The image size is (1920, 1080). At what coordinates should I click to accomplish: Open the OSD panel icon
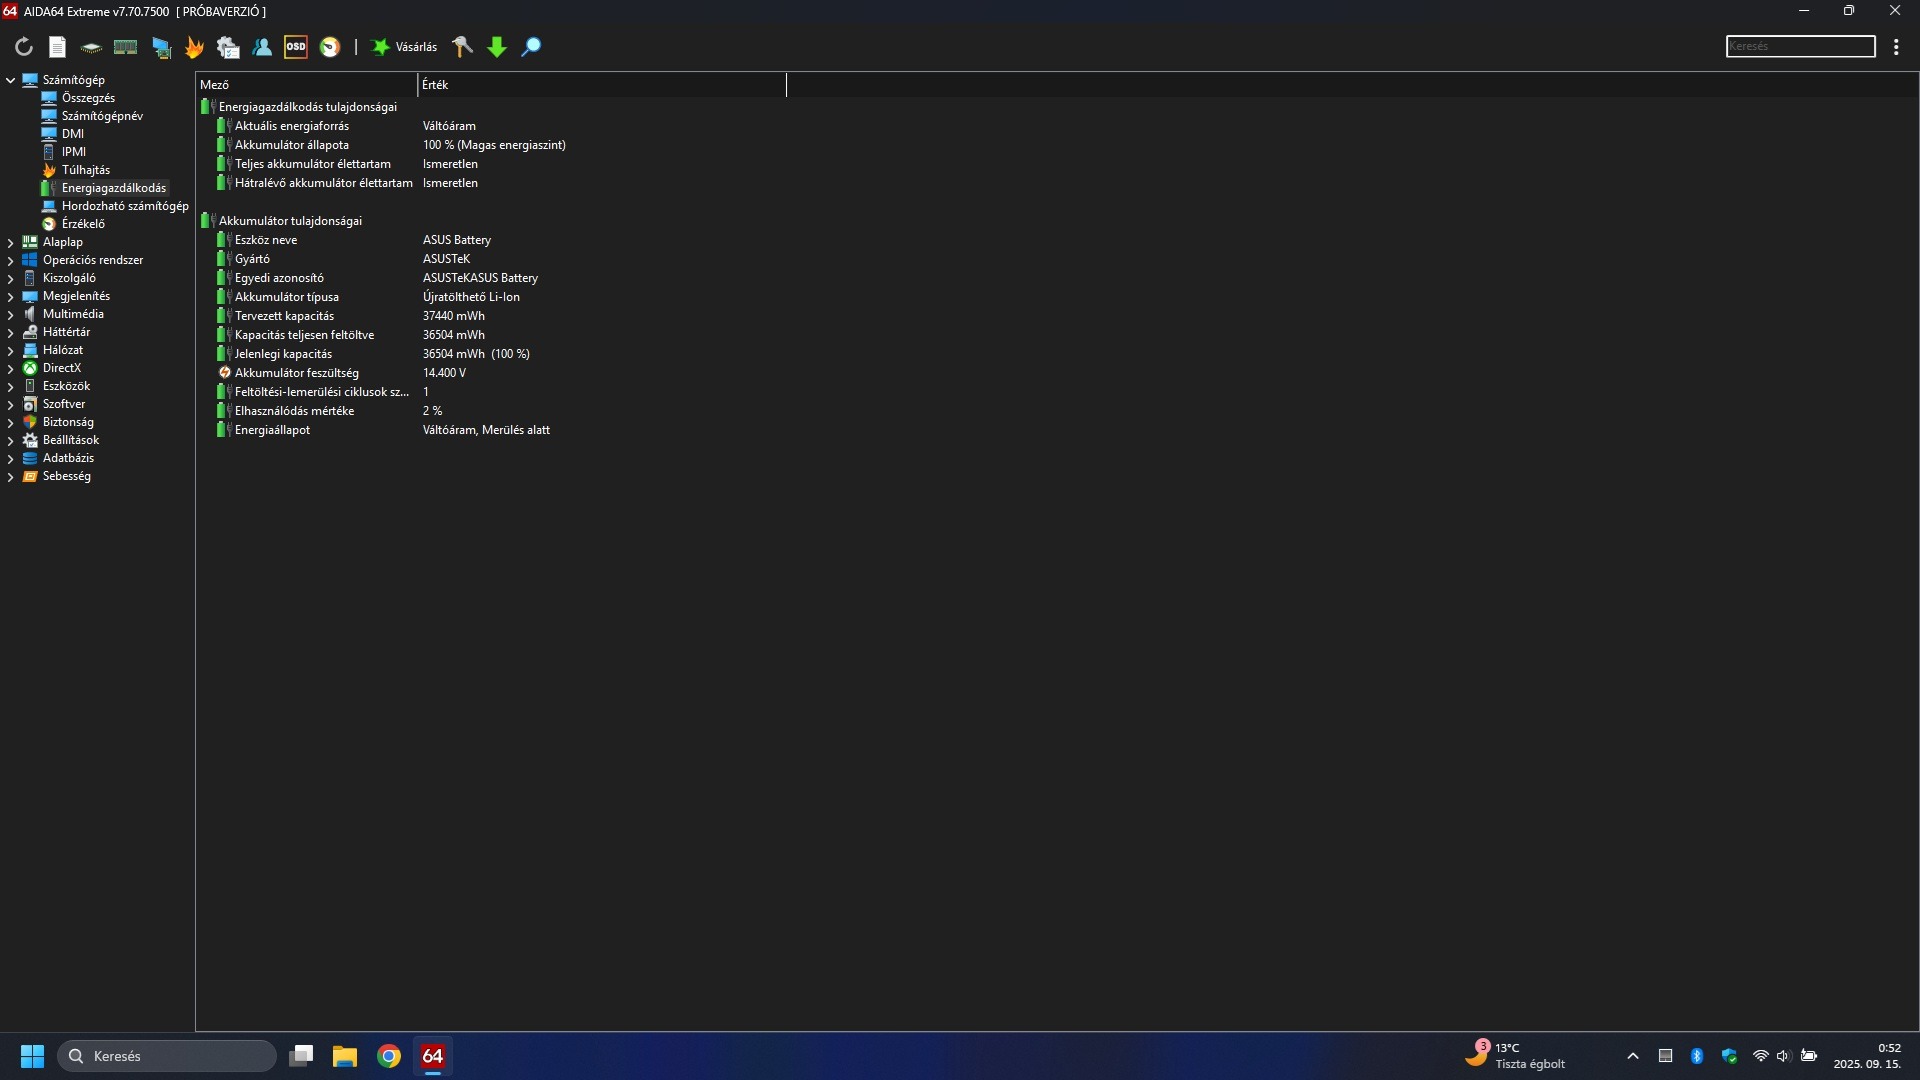[295, 47]
